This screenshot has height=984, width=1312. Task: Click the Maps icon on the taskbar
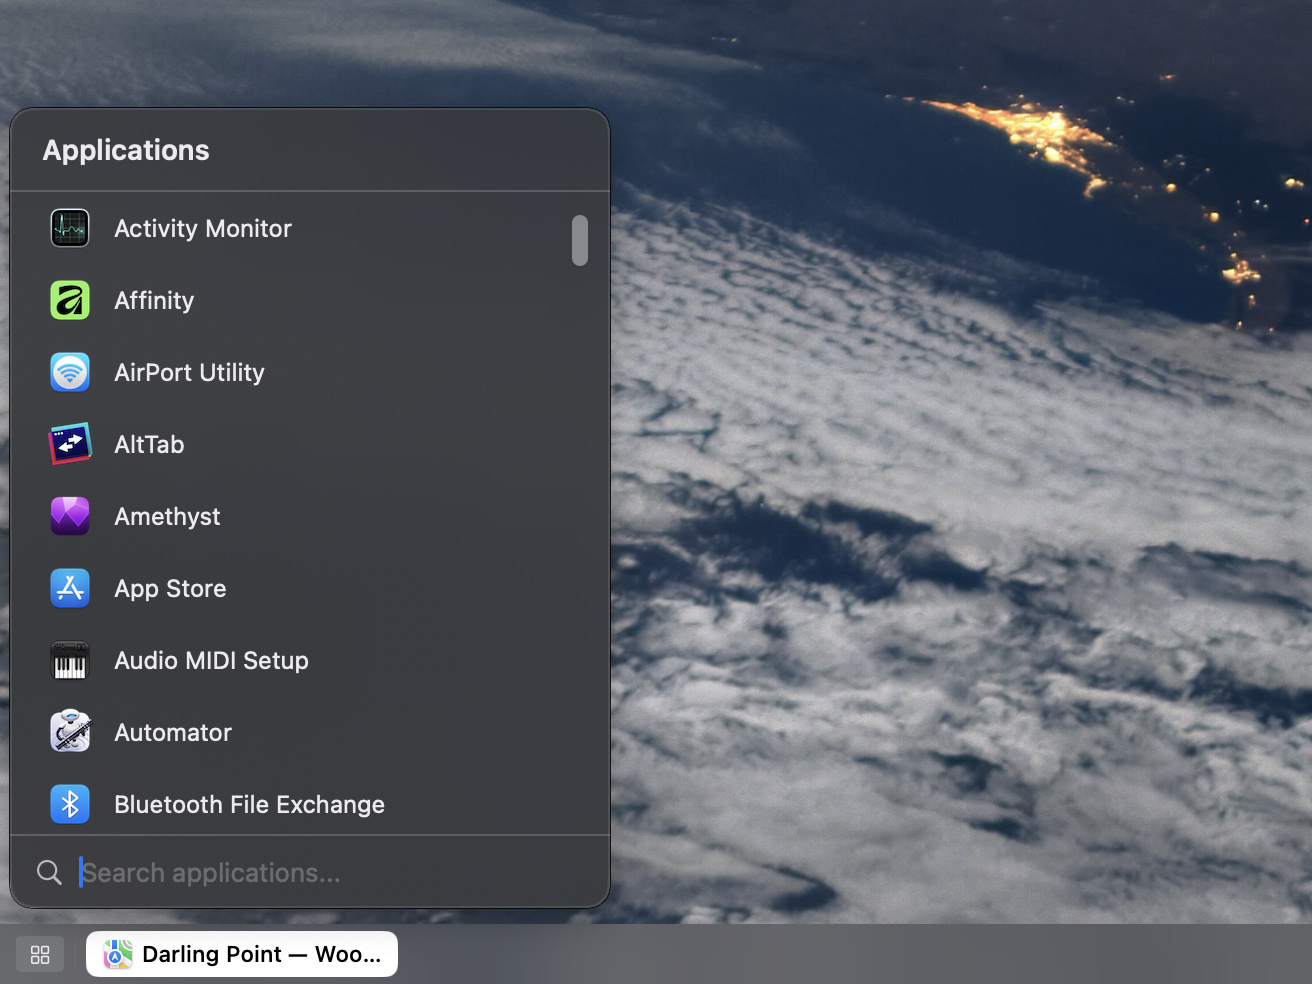point(118,954)
